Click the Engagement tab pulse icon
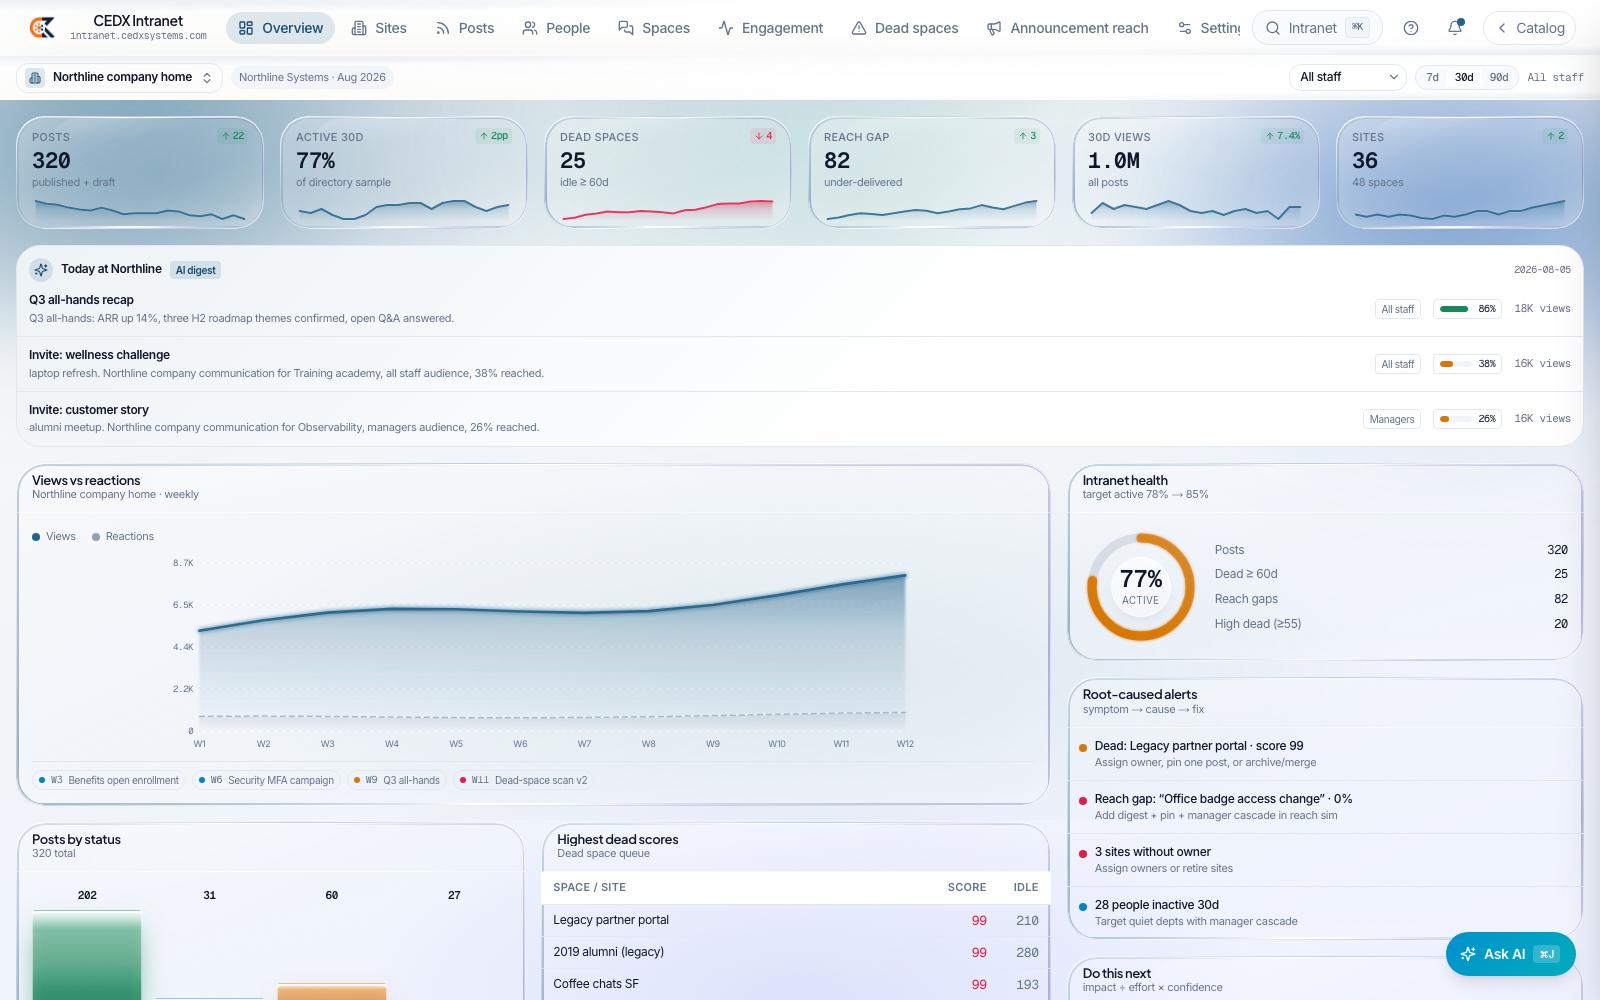 point(726,28)
